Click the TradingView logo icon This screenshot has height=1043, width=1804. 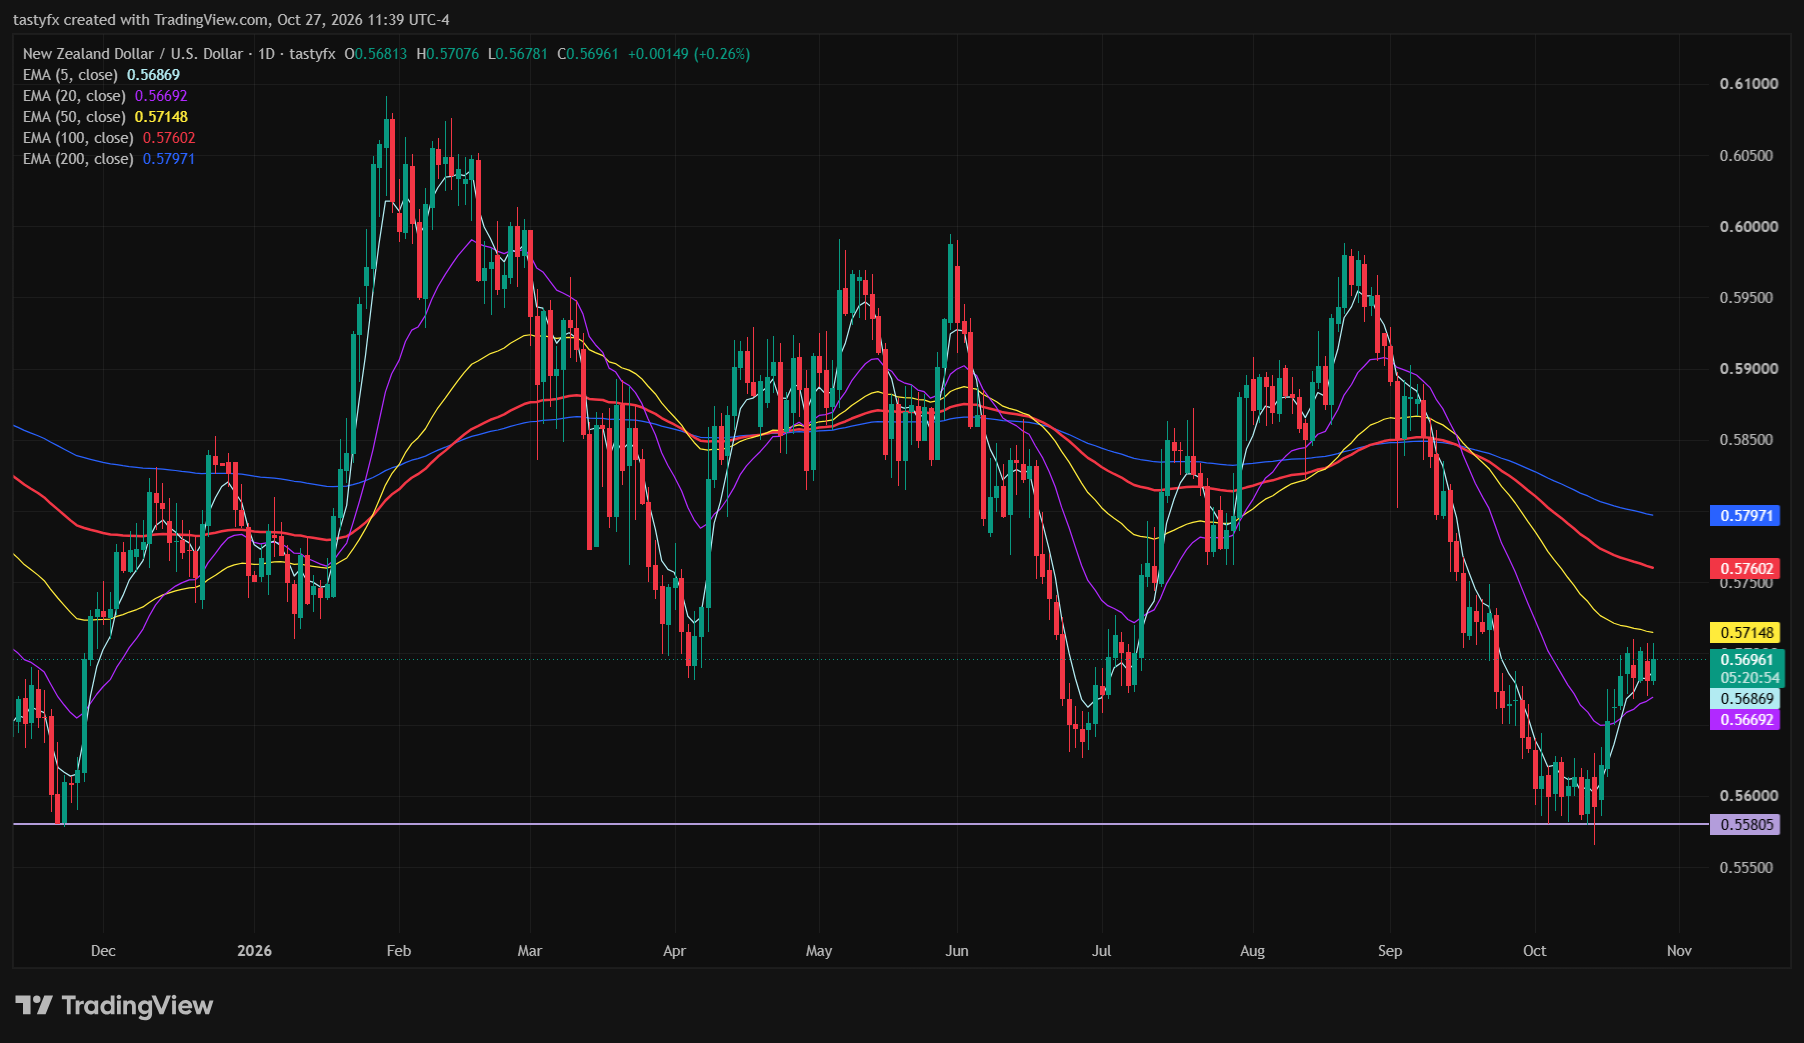pyautogui.click(x=34, y=1005)
